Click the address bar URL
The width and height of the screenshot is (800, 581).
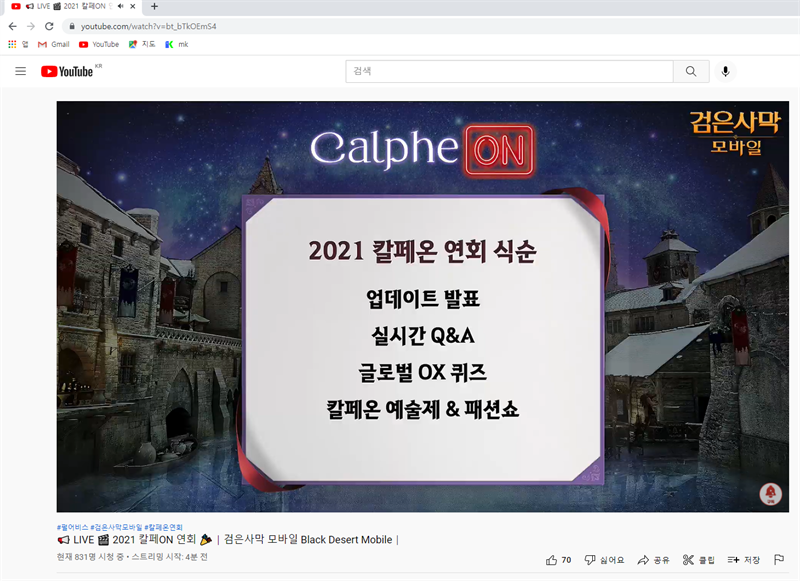coord(148,27)
